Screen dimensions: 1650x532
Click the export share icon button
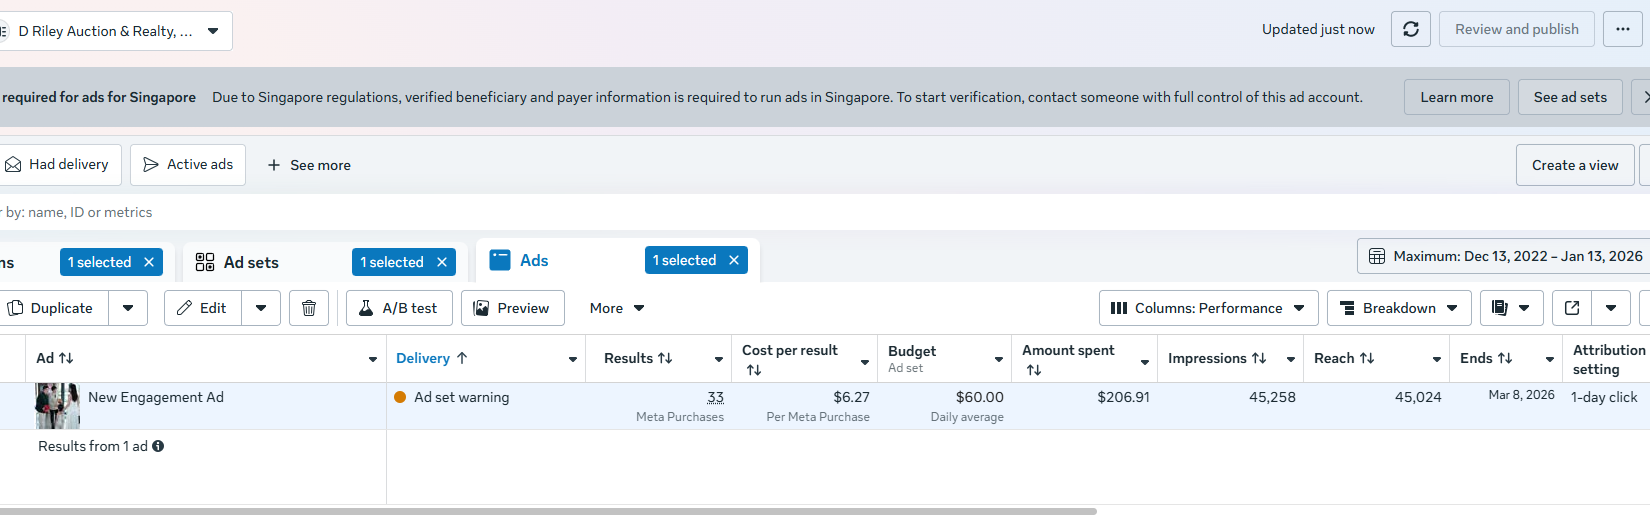[x=1572, y=308]
